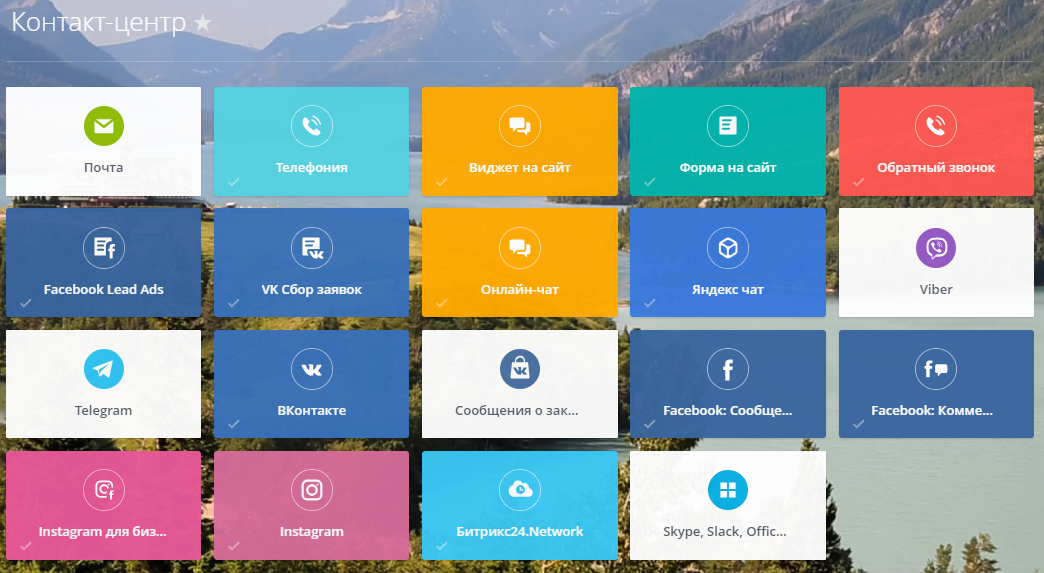1044x573 pixels.
Task: Click the Виджет на сайт label
Action: (x=520, y=168)
